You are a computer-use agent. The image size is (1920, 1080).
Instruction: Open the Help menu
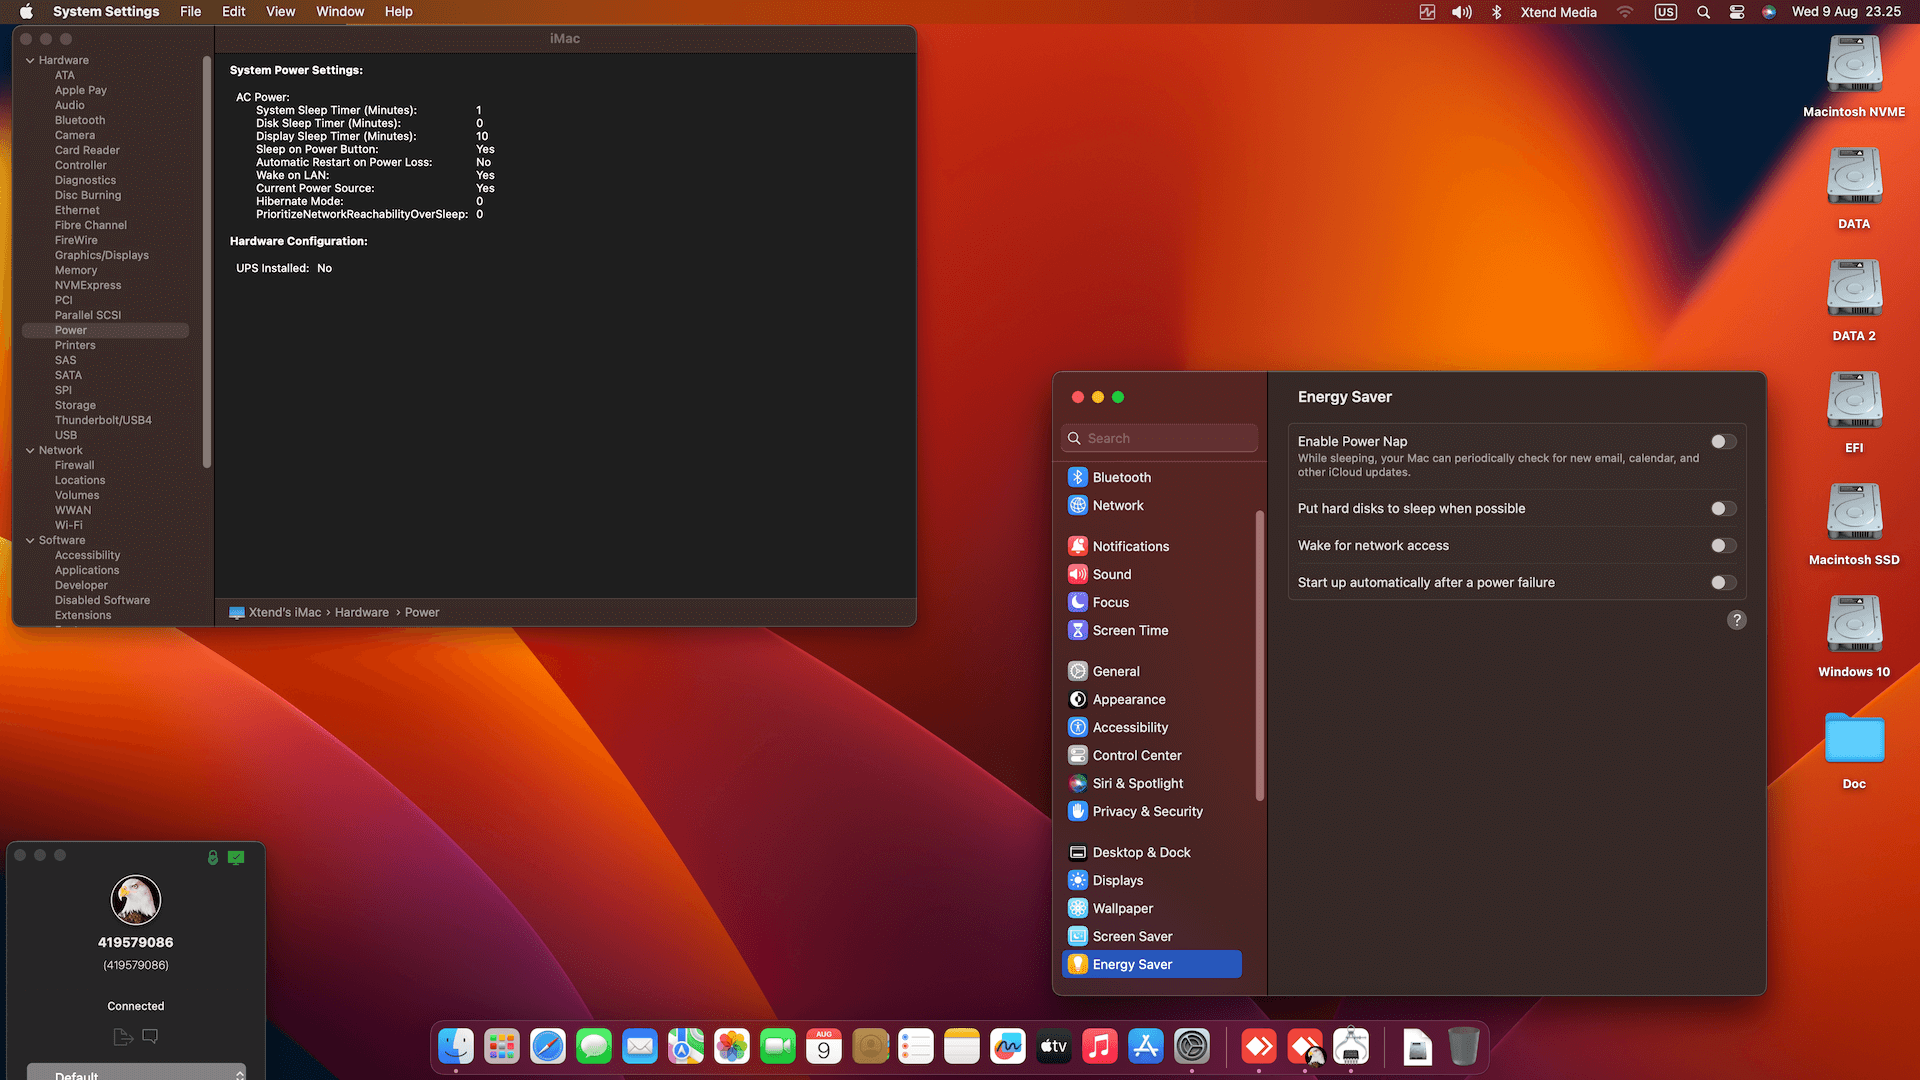398,12
